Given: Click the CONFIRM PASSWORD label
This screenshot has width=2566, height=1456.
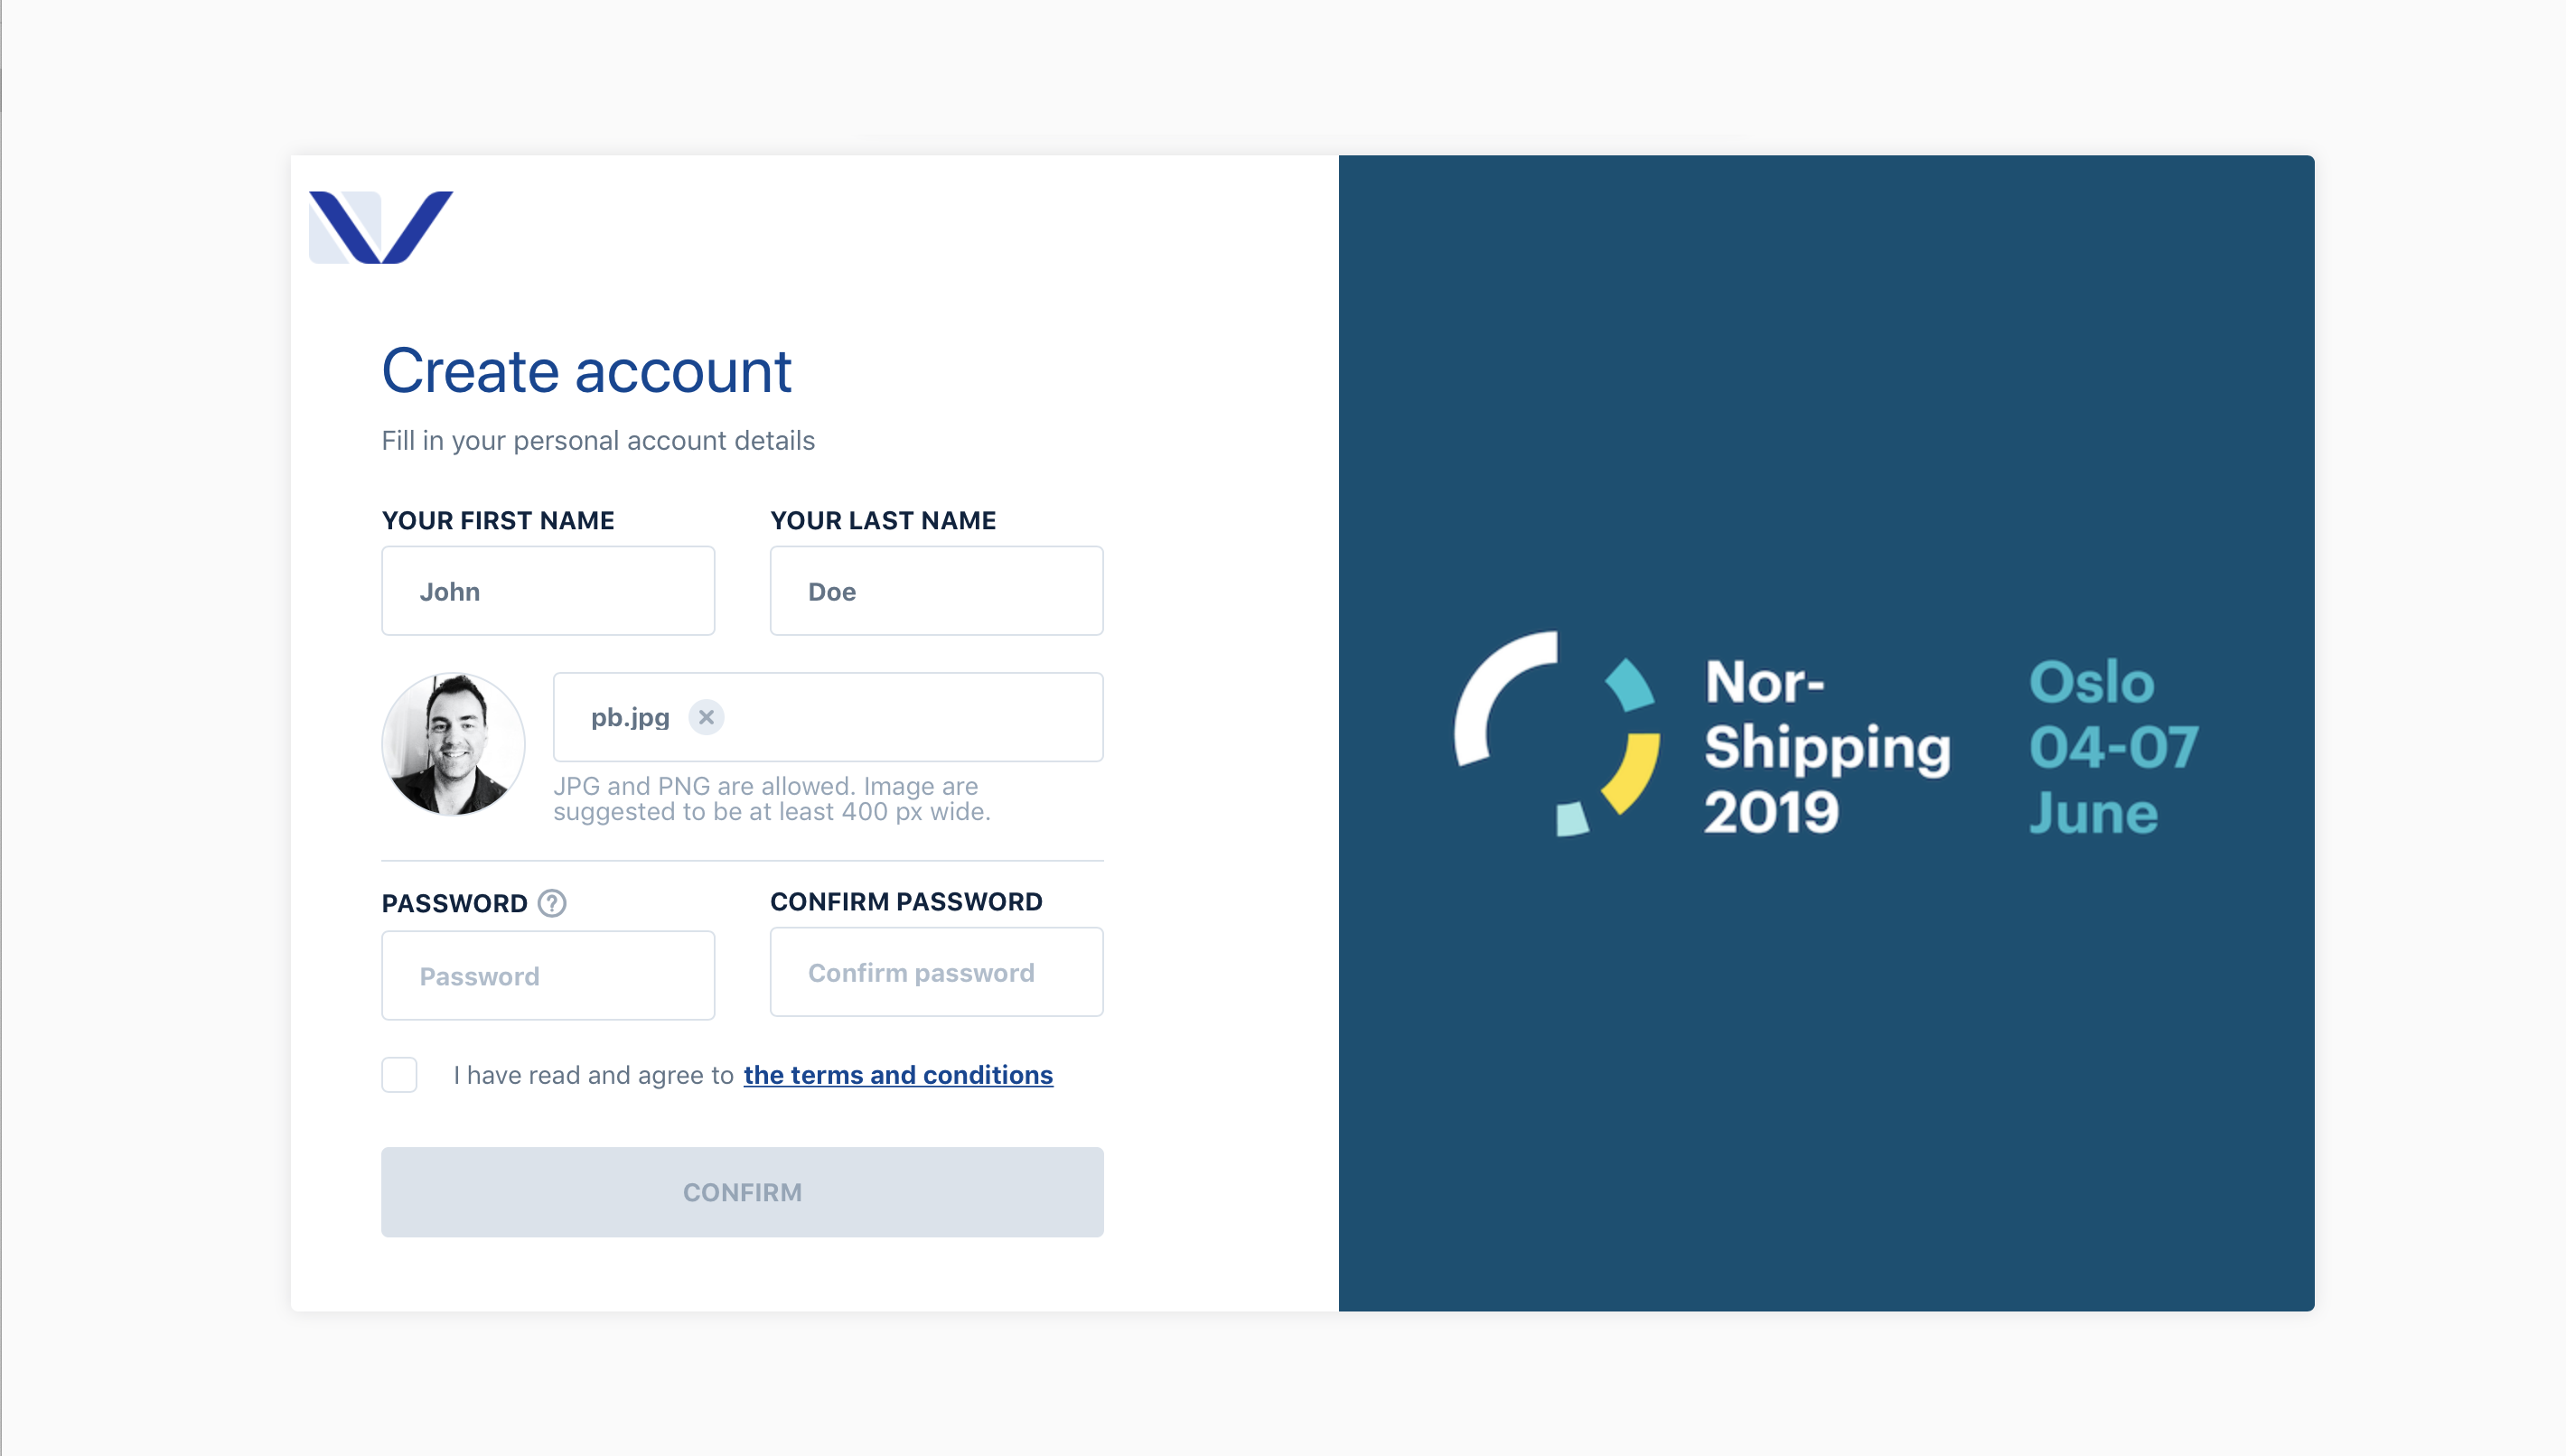Looking at the screenshot, I should click(x=906, y=901).
